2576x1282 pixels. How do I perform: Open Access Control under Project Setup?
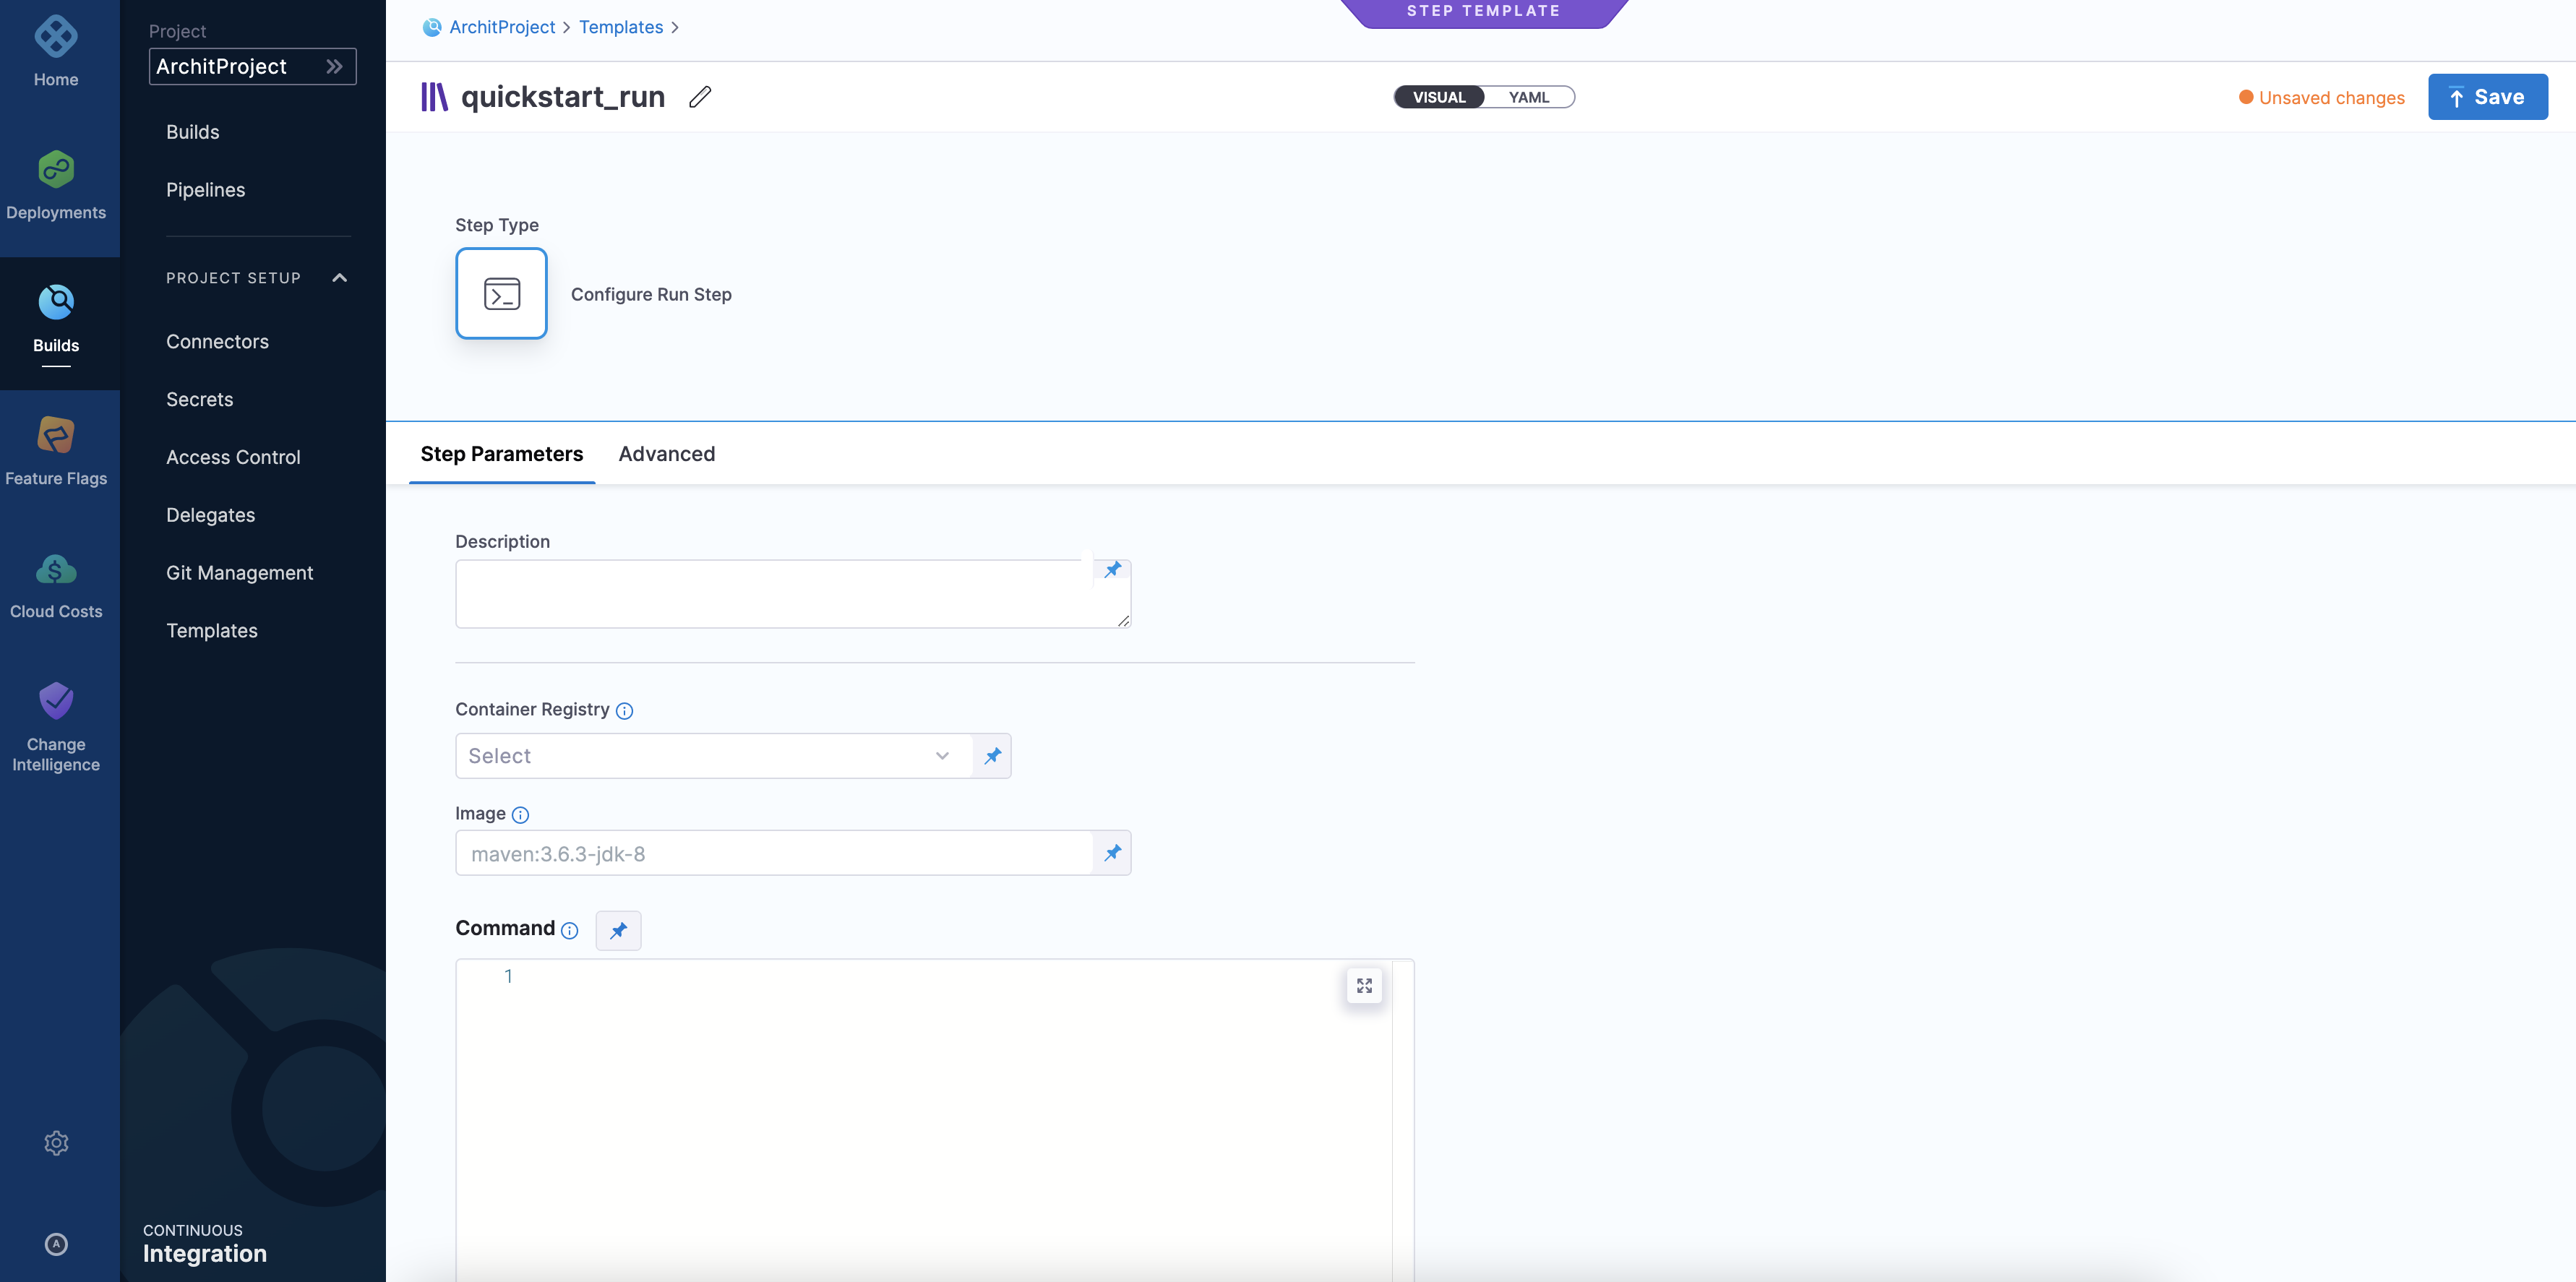click(233, 458)
